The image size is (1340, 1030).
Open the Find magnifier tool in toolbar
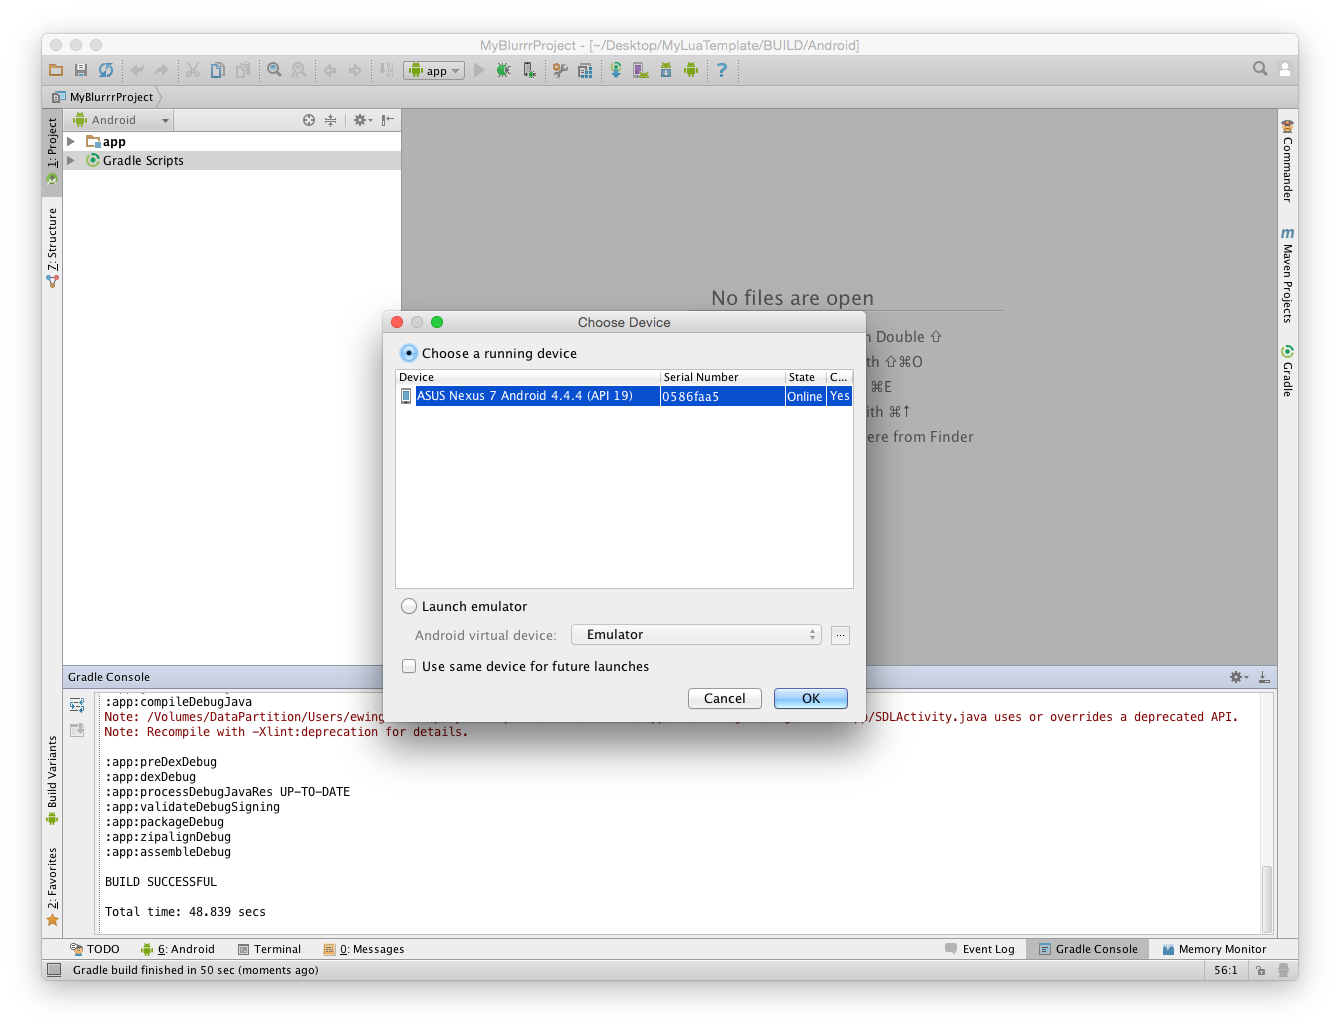274,70
